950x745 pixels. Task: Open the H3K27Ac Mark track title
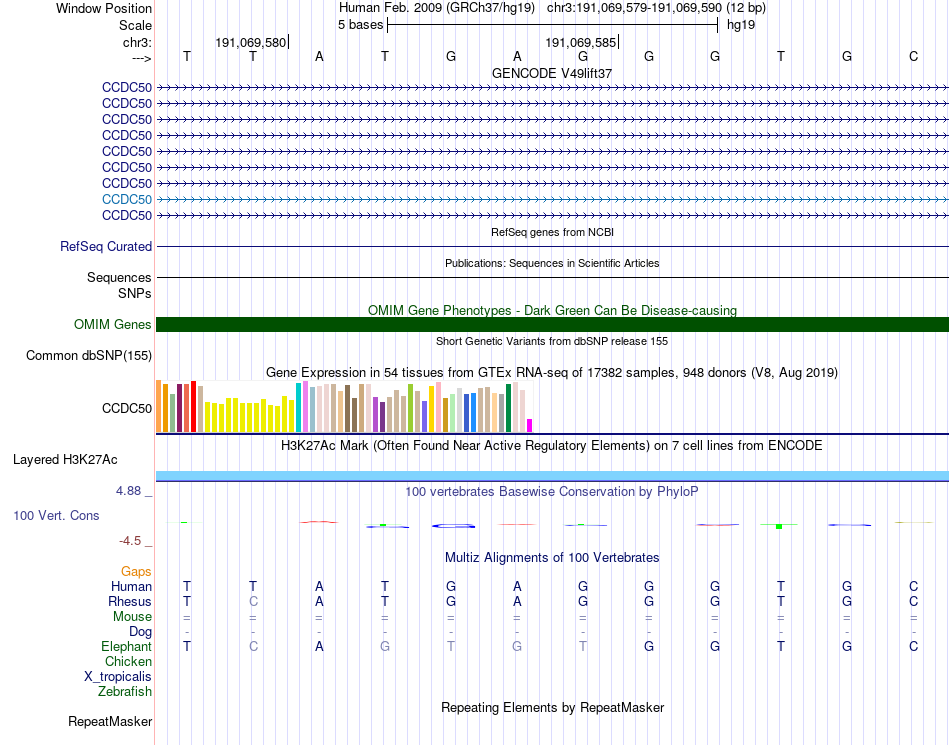[x=552, y=446]
